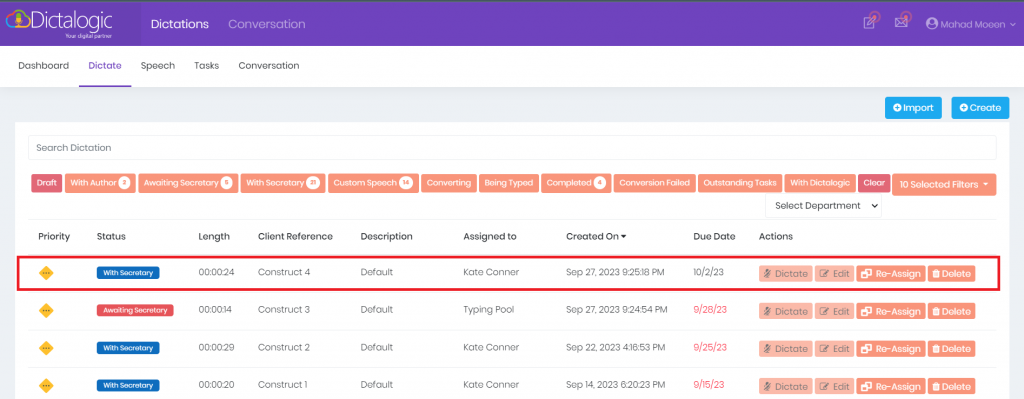Screen dimensions: 1024x399
Task: Delete the Construct 4 dictation
Action: tap(952, 274)
